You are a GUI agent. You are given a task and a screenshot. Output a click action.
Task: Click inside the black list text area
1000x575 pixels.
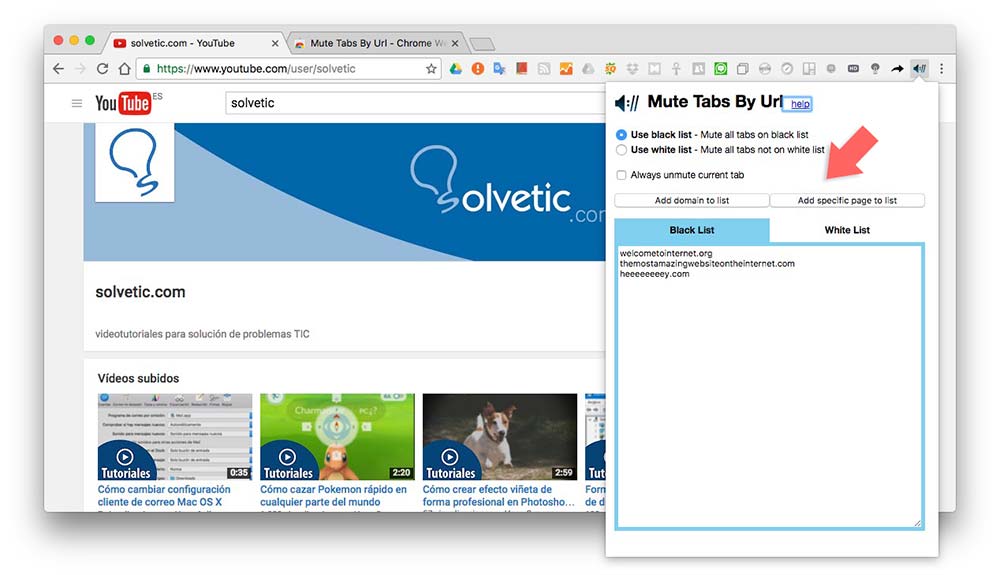770,386
